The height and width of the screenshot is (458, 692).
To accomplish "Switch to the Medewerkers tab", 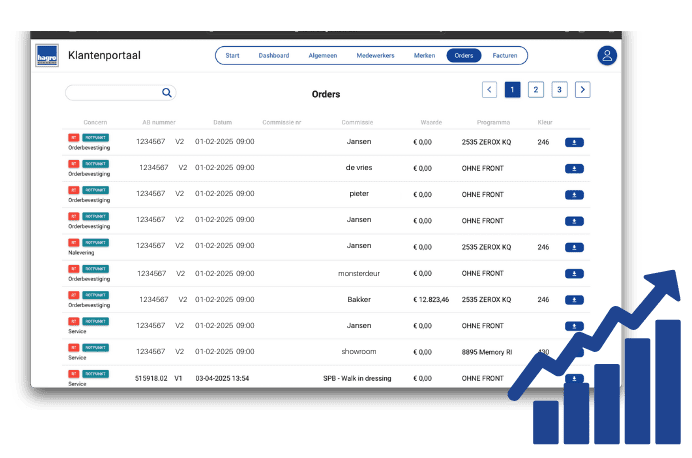I will click(375, 56).
